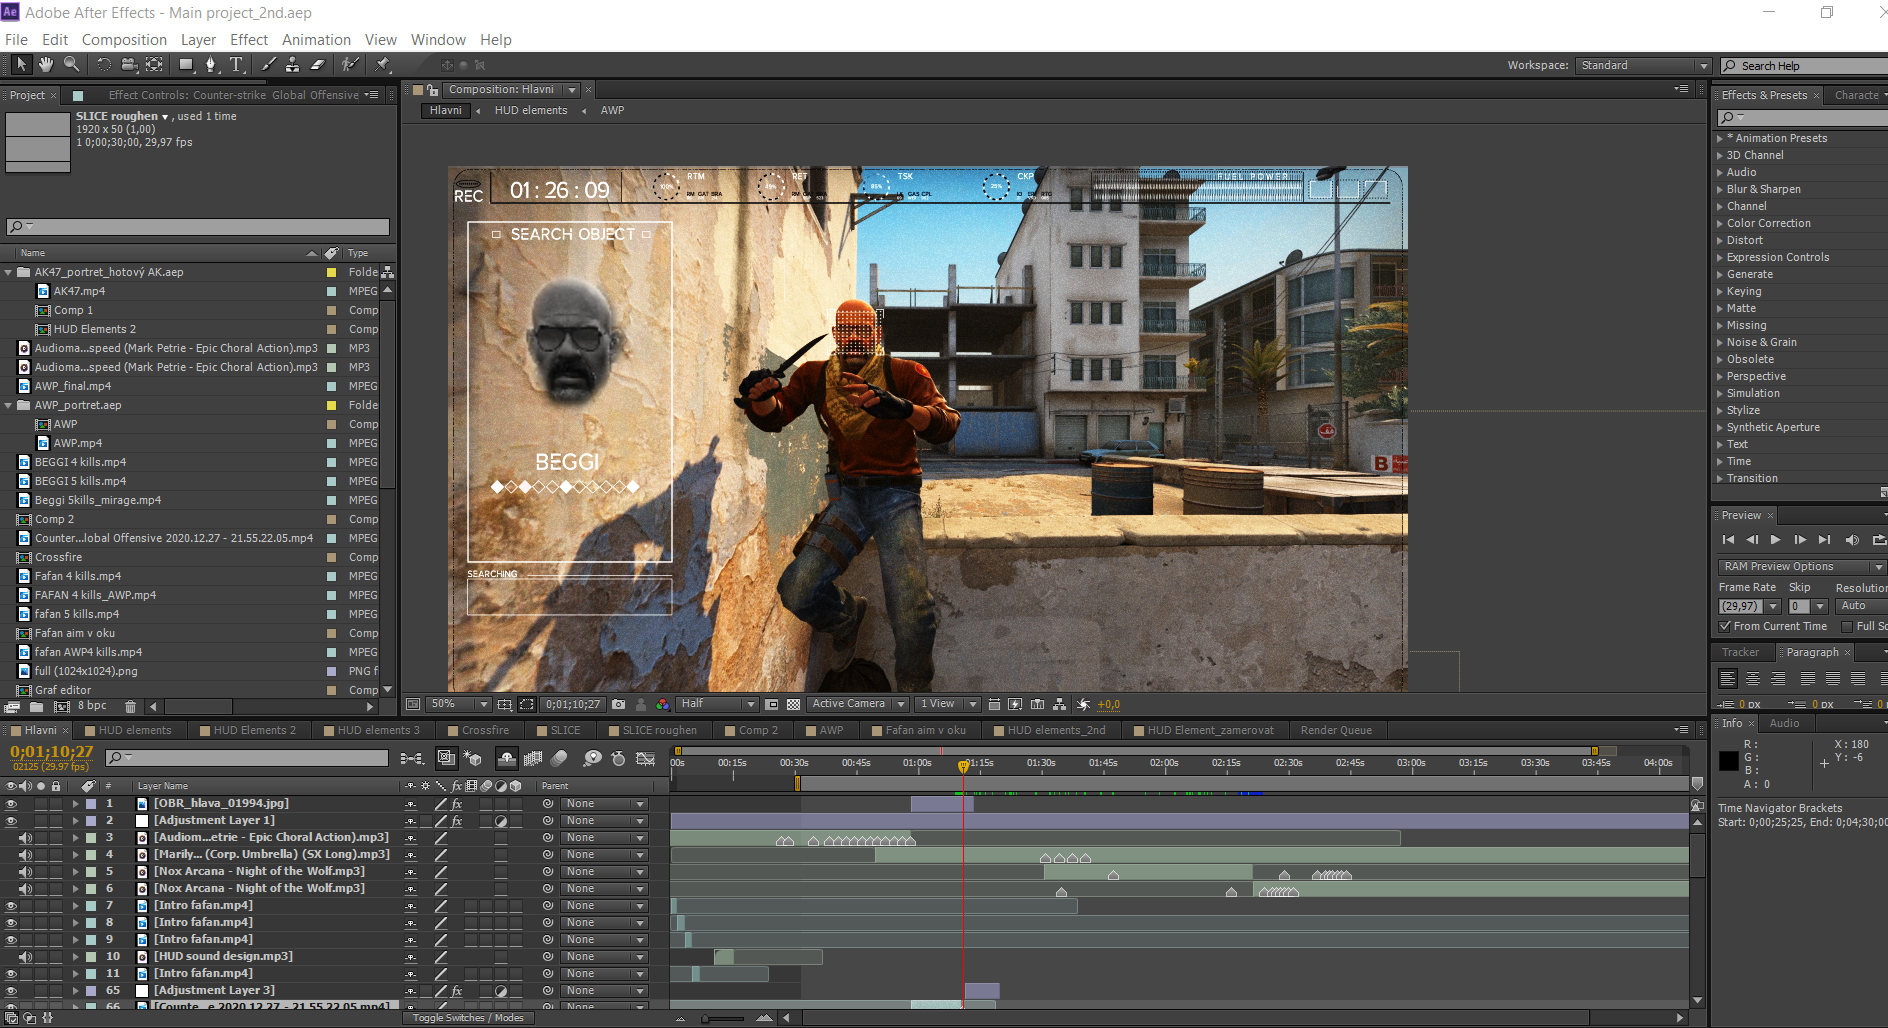Viewport: 1888px width, 1028px height.
Task: Toggle the Full Screen checkbox in Preview
Action: click(1847, 626)
